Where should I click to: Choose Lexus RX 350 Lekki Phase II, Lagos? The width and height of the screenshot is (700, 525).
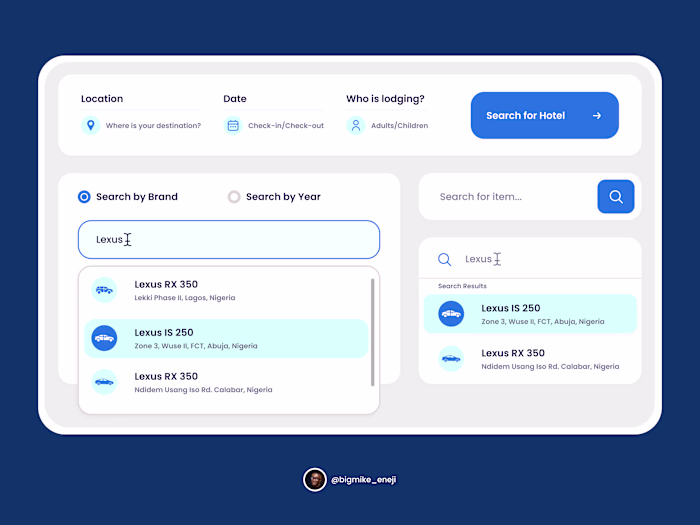pos(226,290)
